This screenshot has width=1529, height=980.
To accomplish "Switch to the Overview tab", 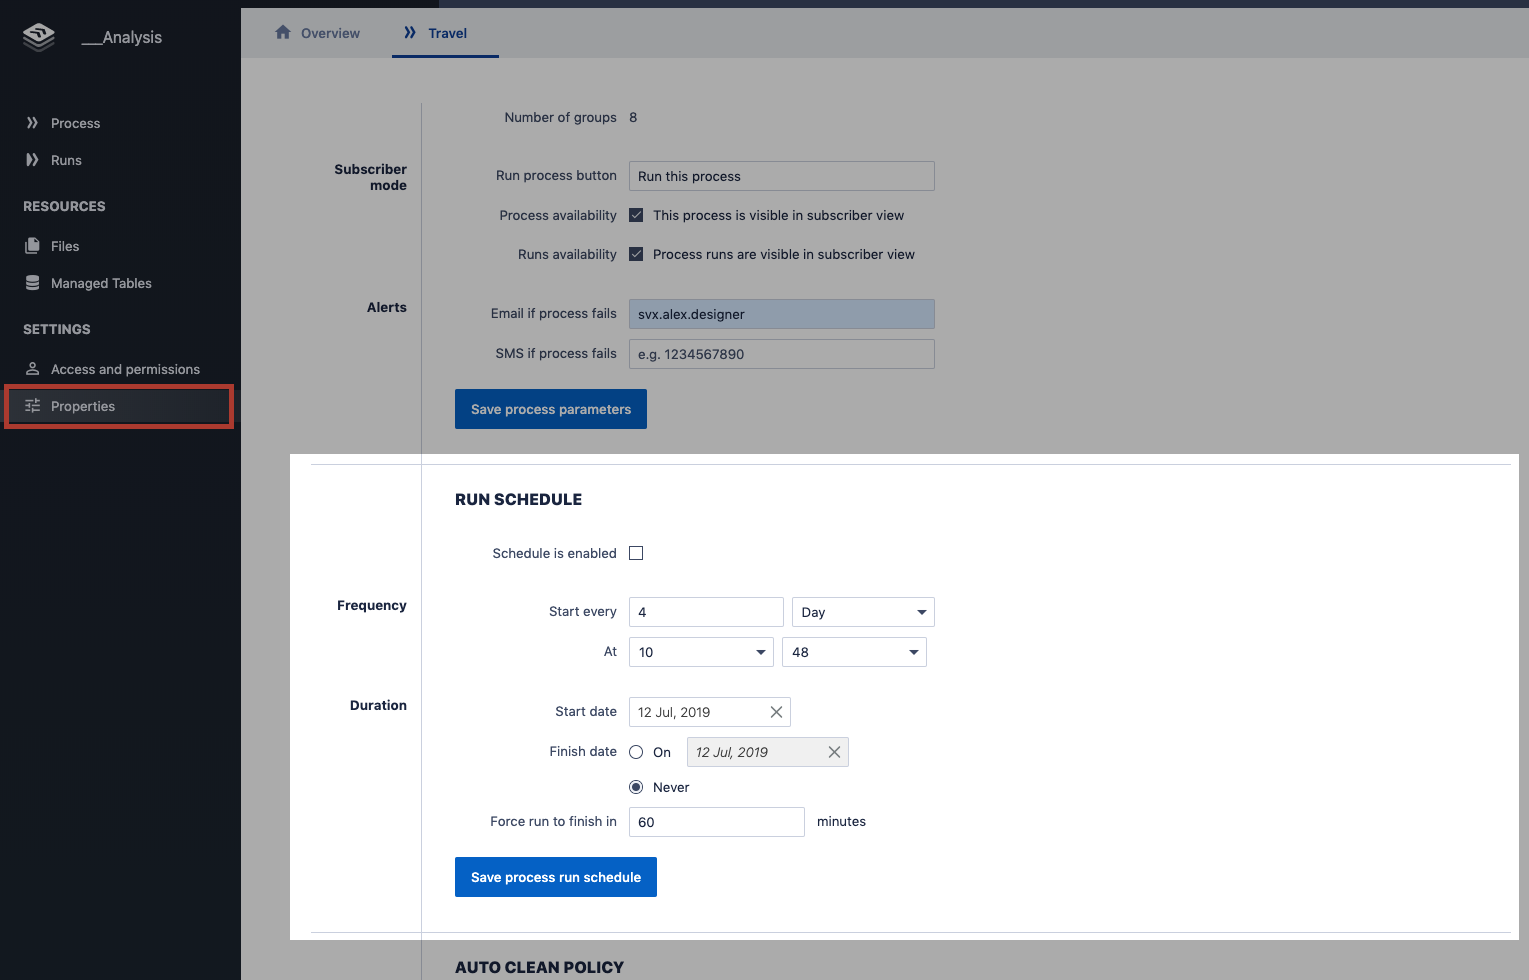I will click(318, 33).
